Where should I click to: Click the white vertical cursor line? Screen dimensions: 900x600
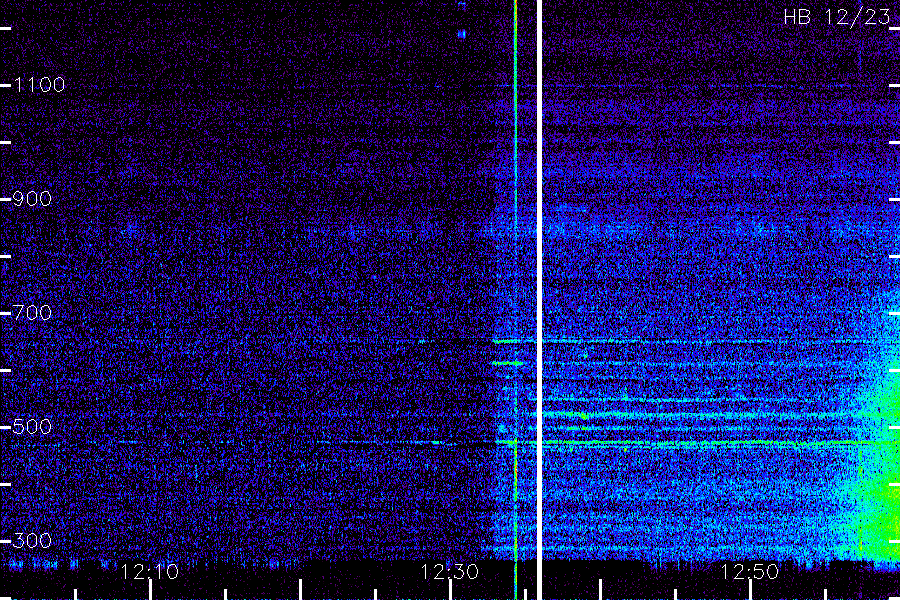[540, 299]
